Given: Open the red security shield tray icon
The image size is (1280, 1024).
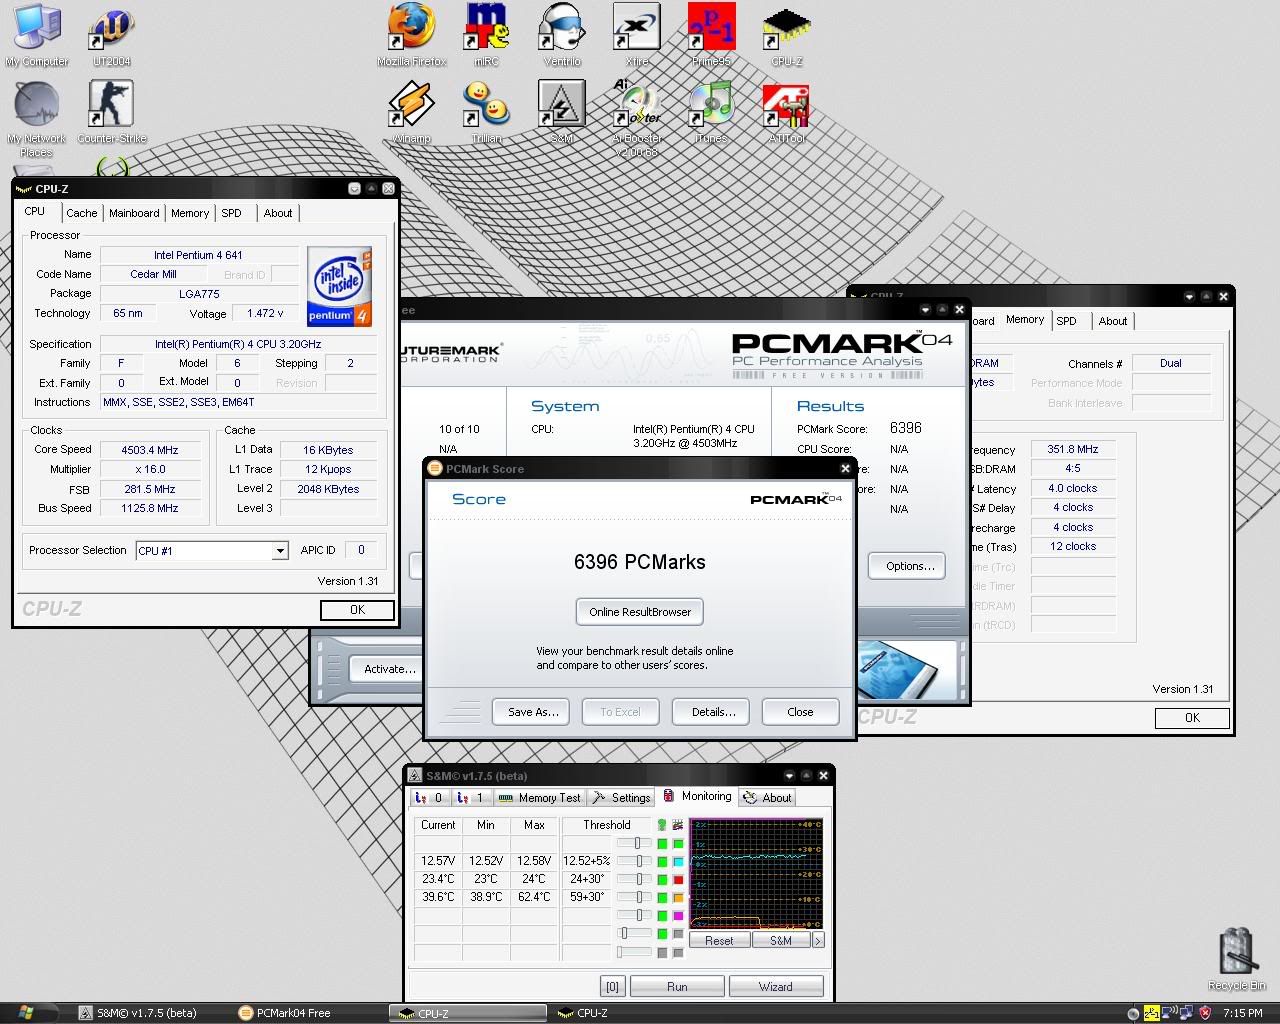Looking at the screenshot, I should pos(1205,1012).
